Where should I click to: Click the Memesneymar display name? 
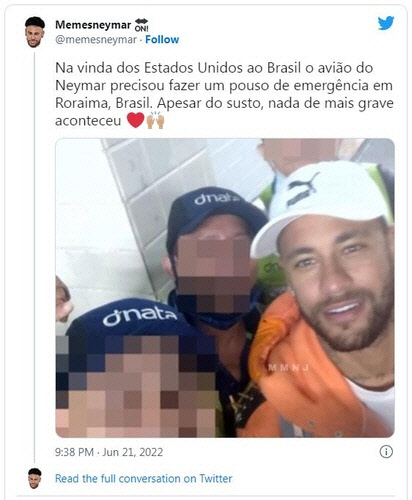click(93, 25)
